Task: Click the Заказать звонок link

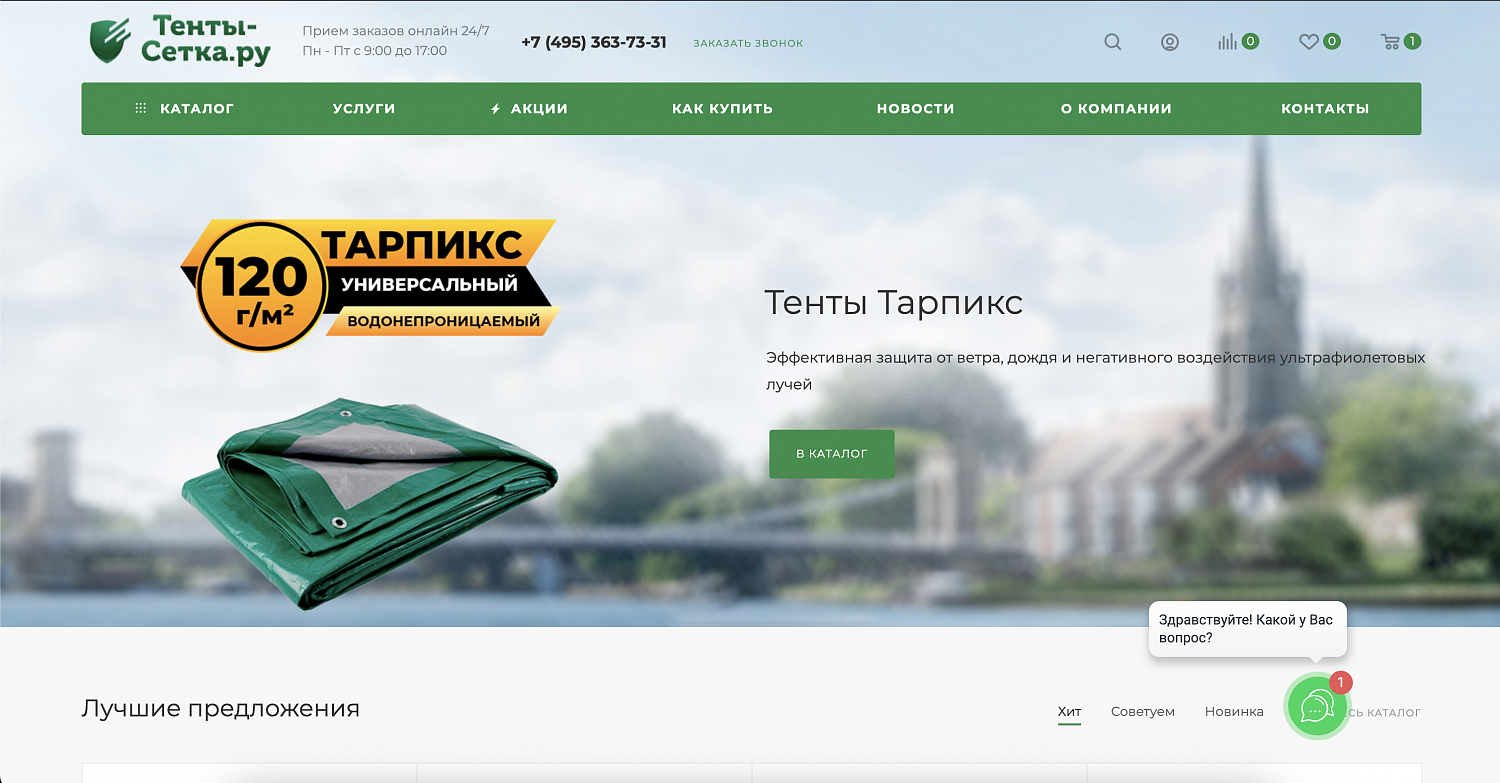Action: point(748,43)
